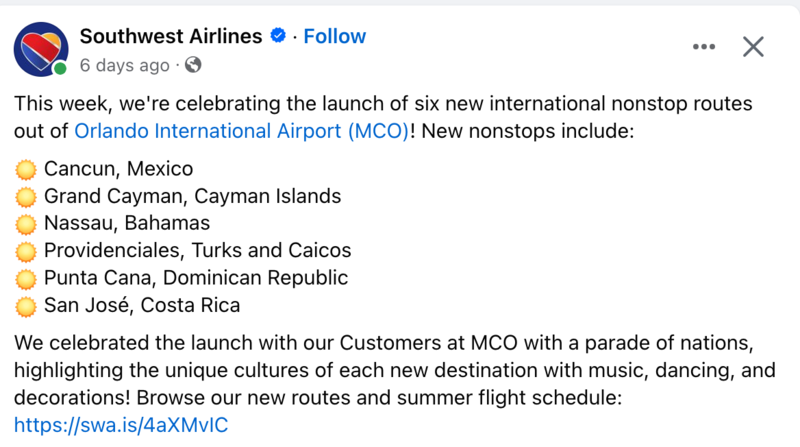Click the Southwest Airlines page name
Screen dimensions: 800x447
[171, 36]
